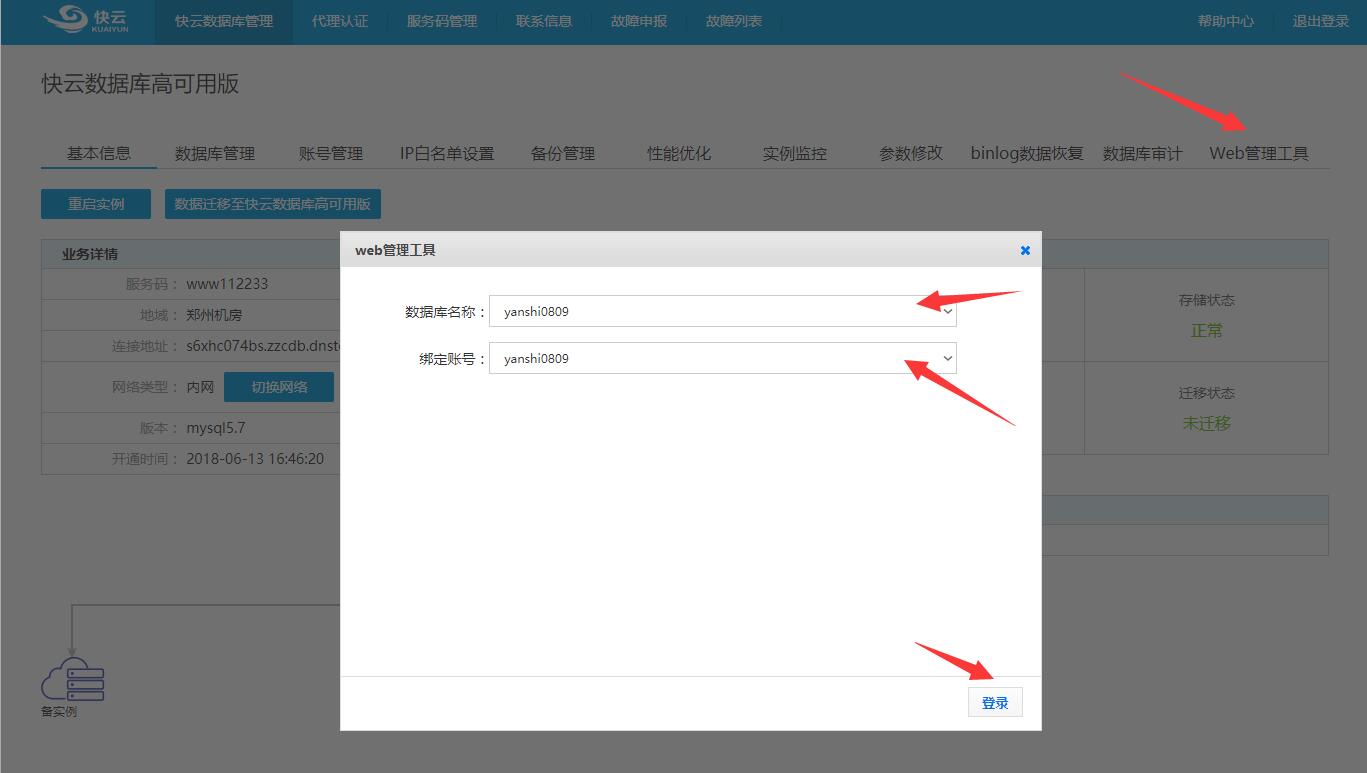Click the 重启实例 button
Viewport: 1367px width, 773px height.
coord(96,204)
